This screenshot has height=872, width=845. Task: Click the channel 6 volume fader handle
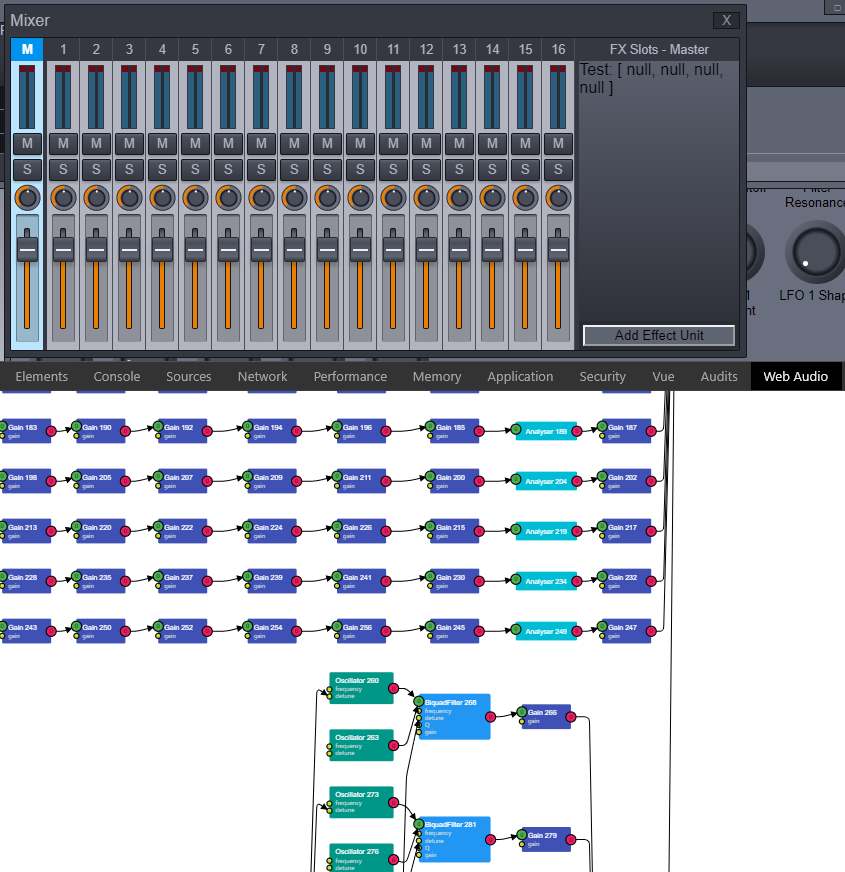(228, 249)
